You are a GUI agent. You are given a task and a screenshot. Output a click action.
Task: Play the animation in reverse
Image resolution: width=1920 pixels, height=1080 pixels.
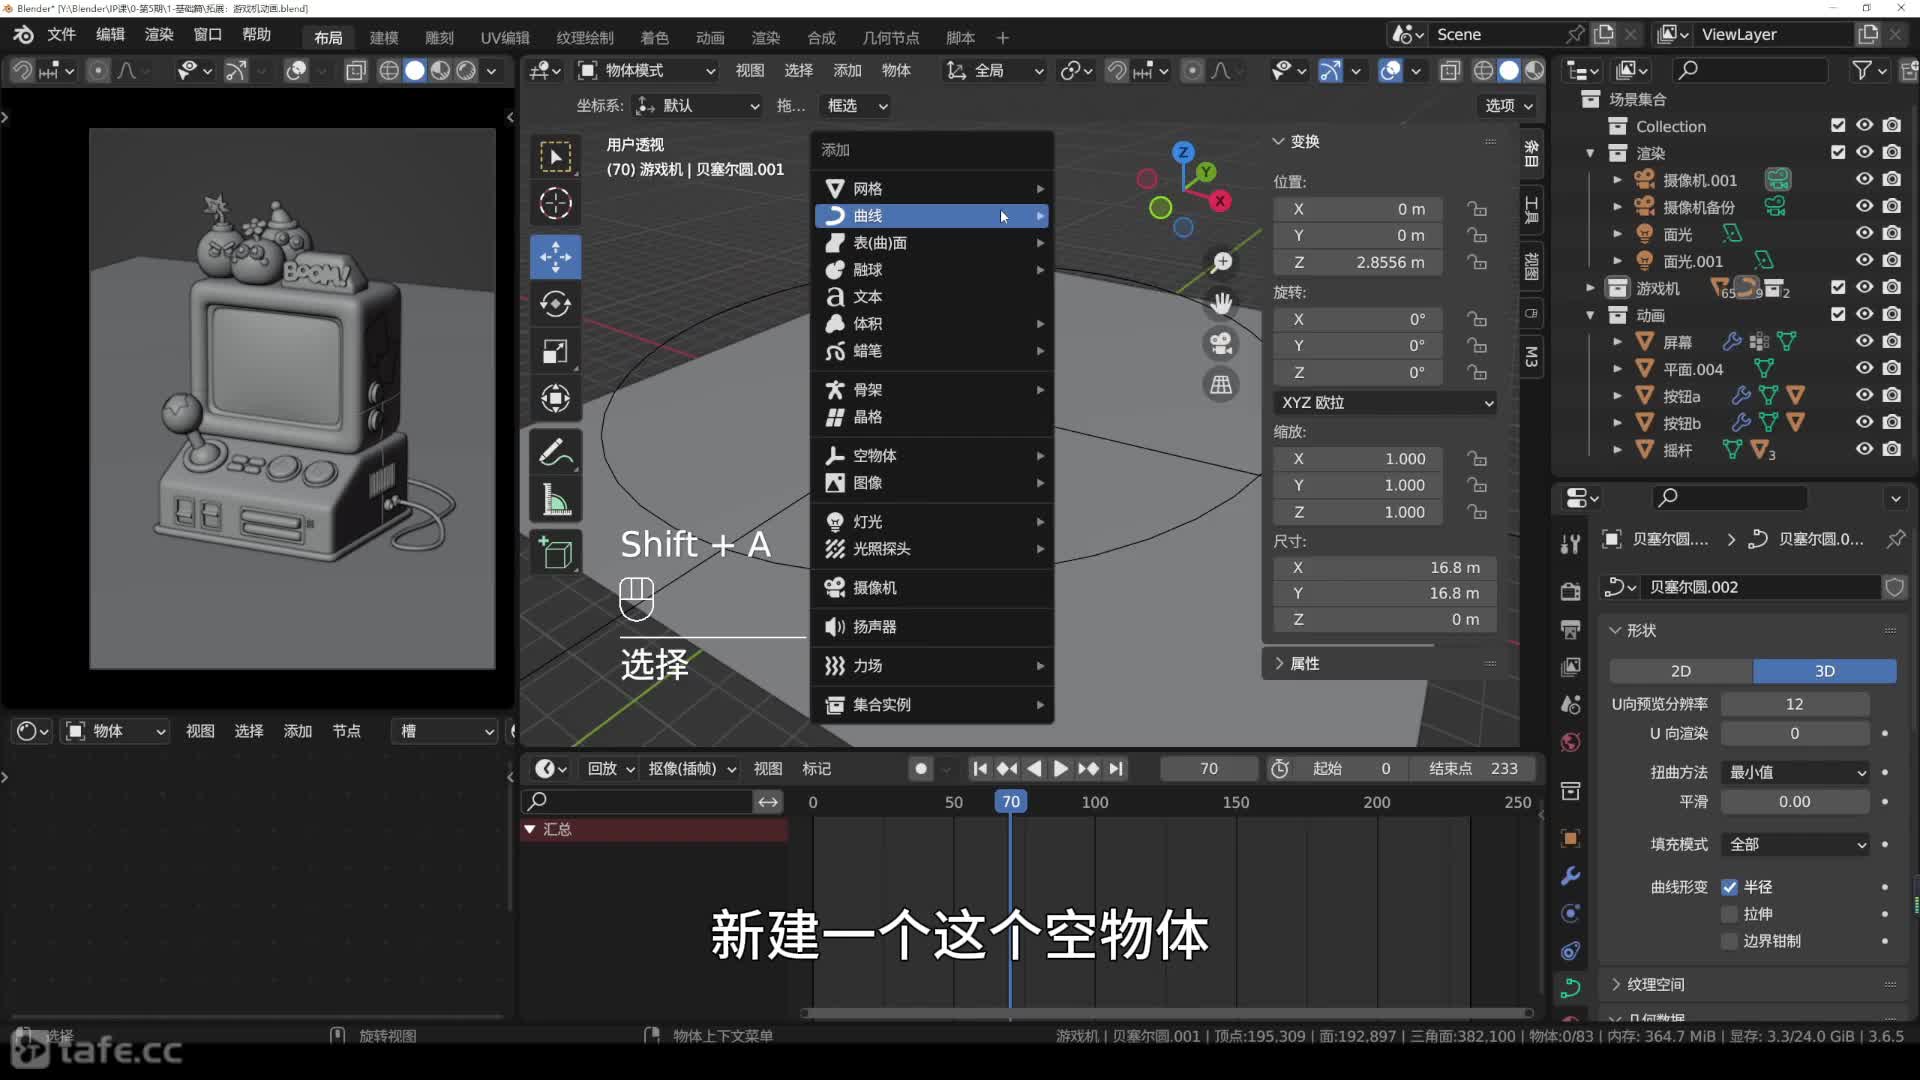tap(1035, 768)
